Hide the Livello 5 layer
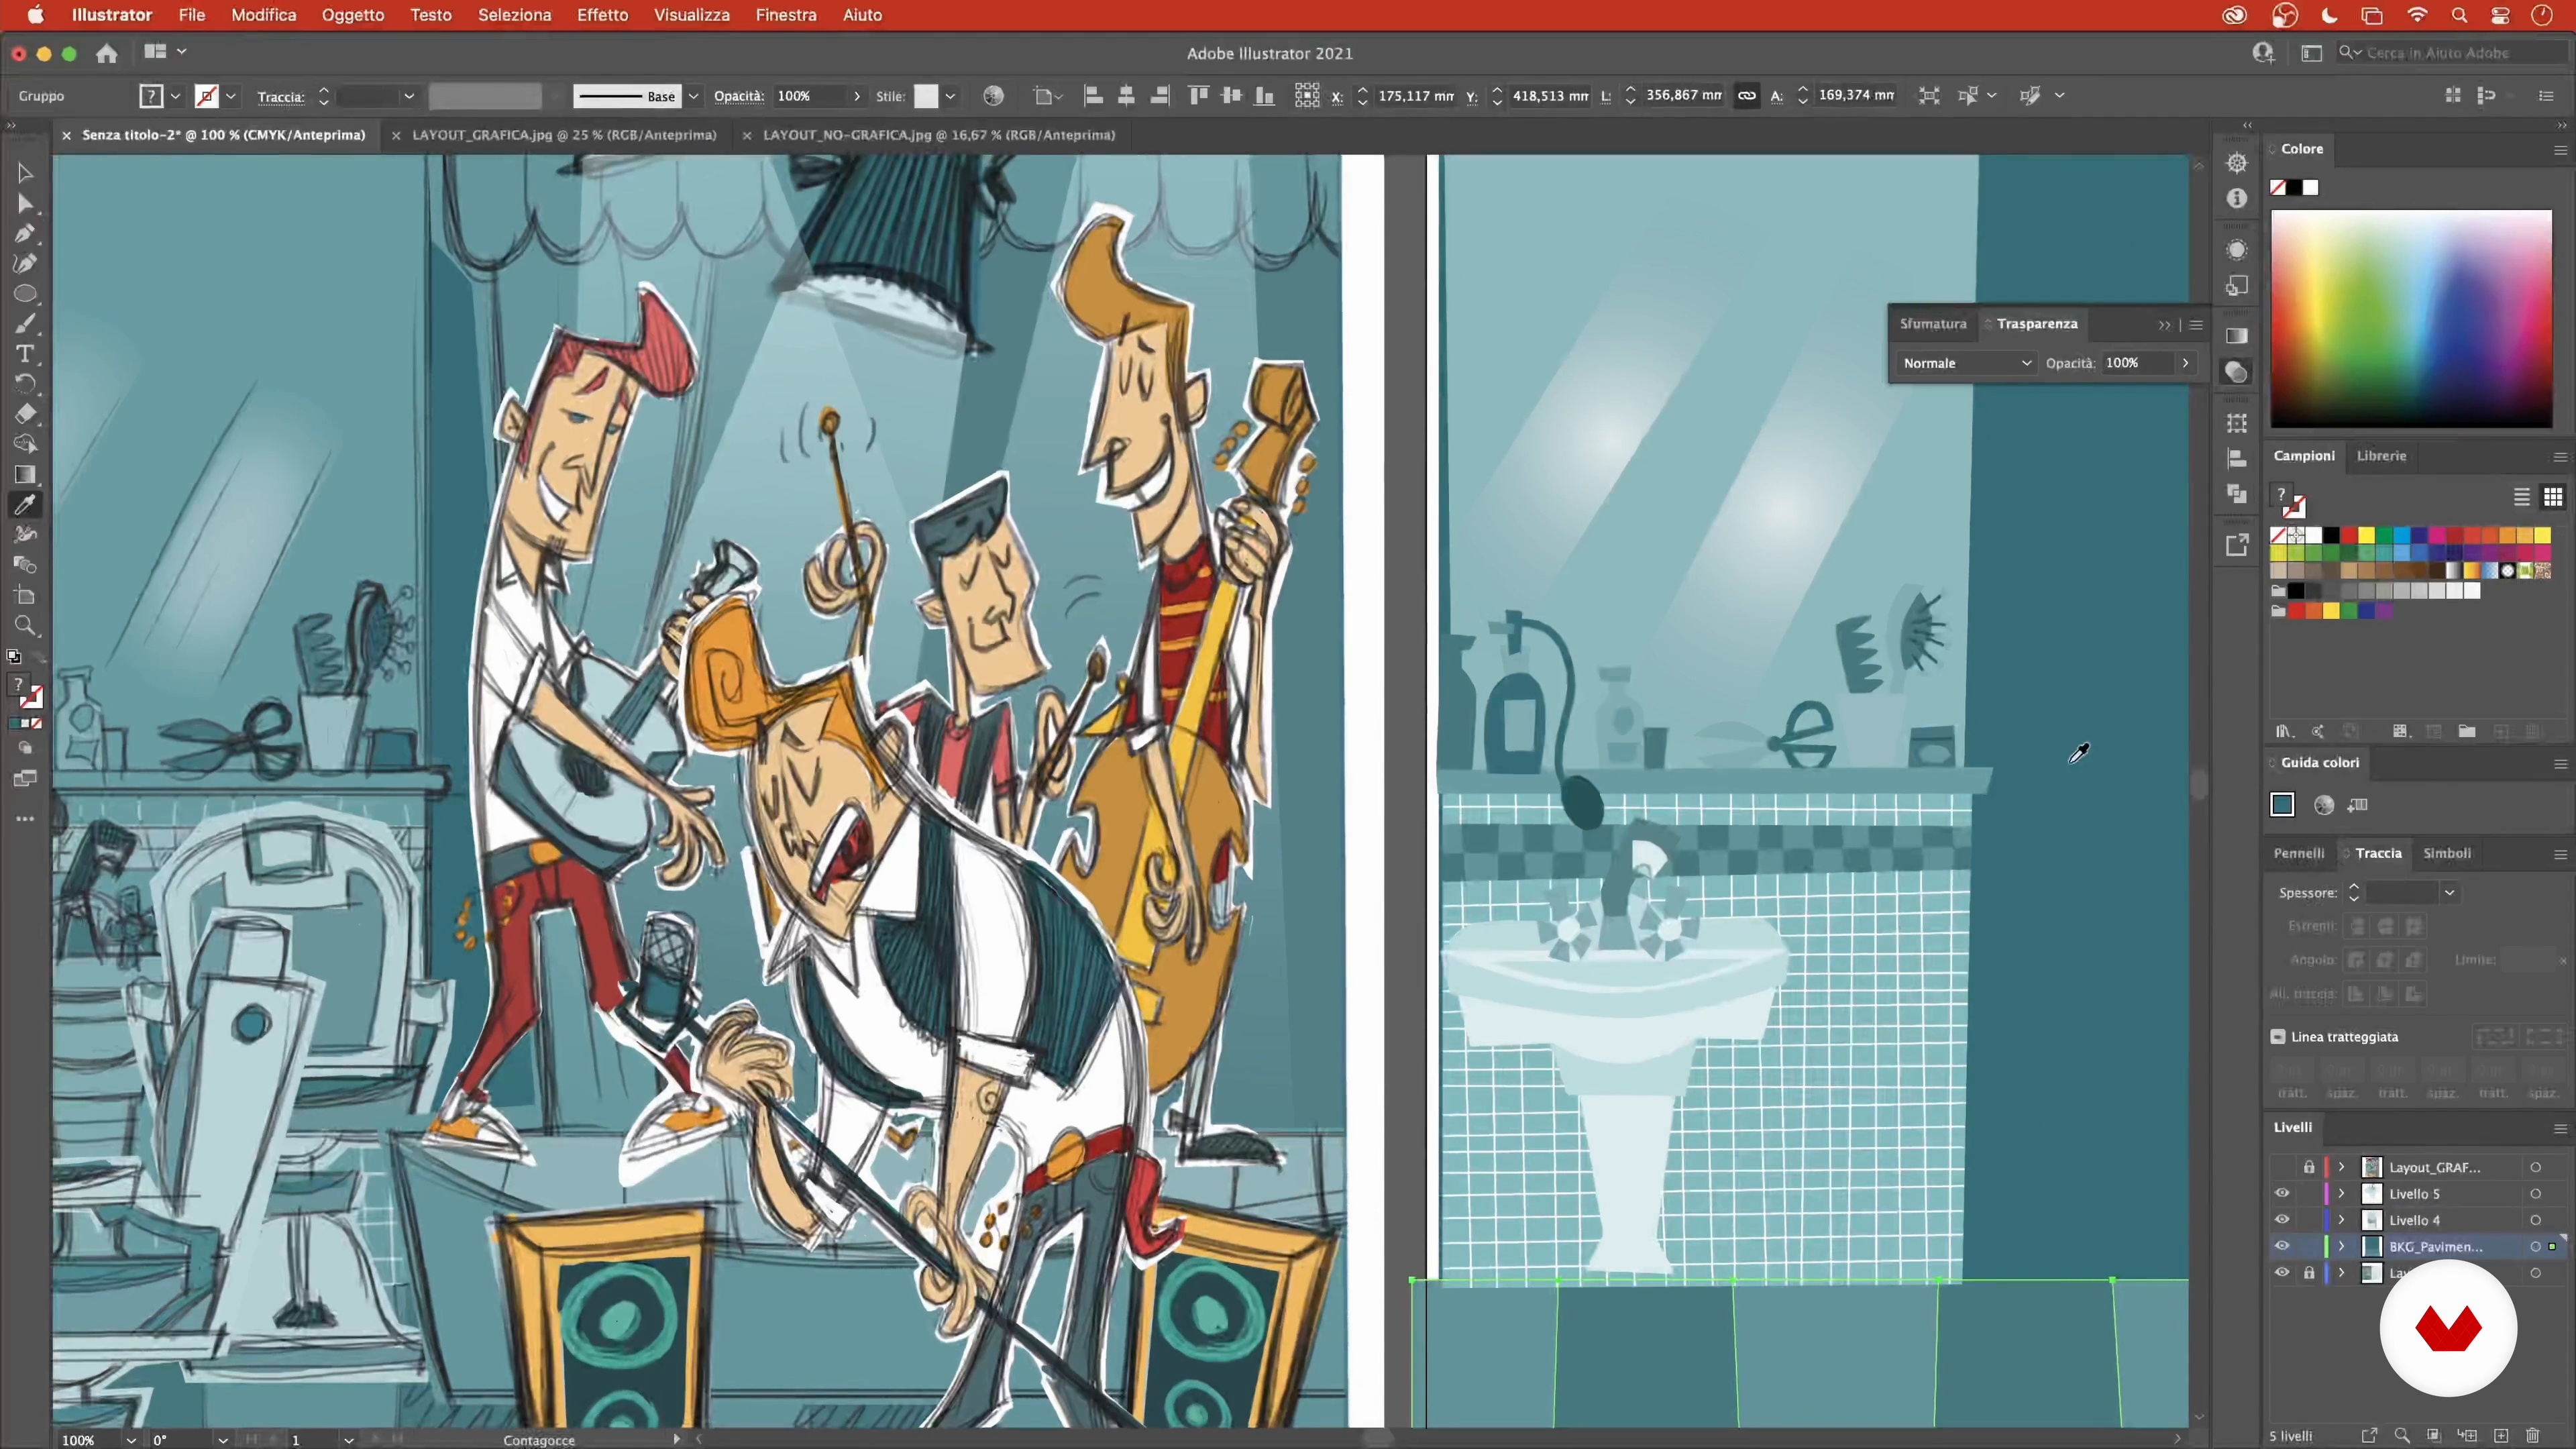Viewport: 2576px width, 1449px height. pyautogui.click(x=2282, y=1193)
